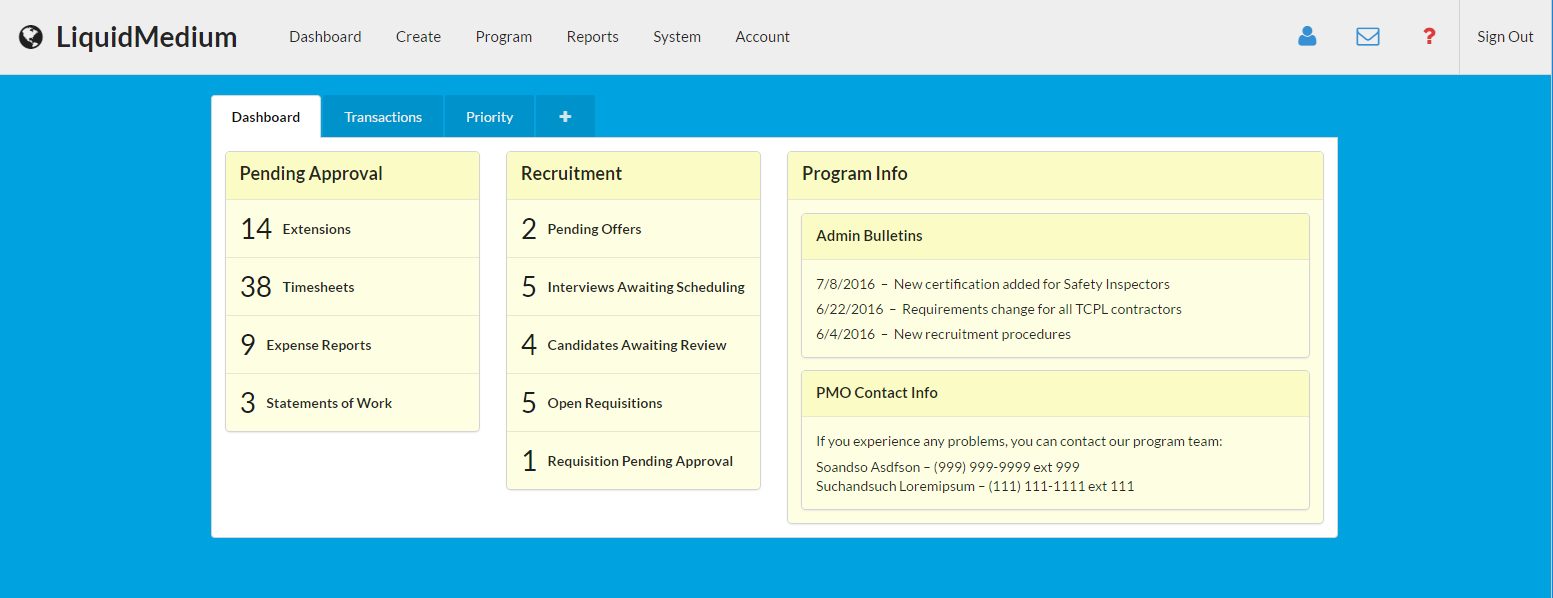View the 14 Extensions pending approval

316,229
